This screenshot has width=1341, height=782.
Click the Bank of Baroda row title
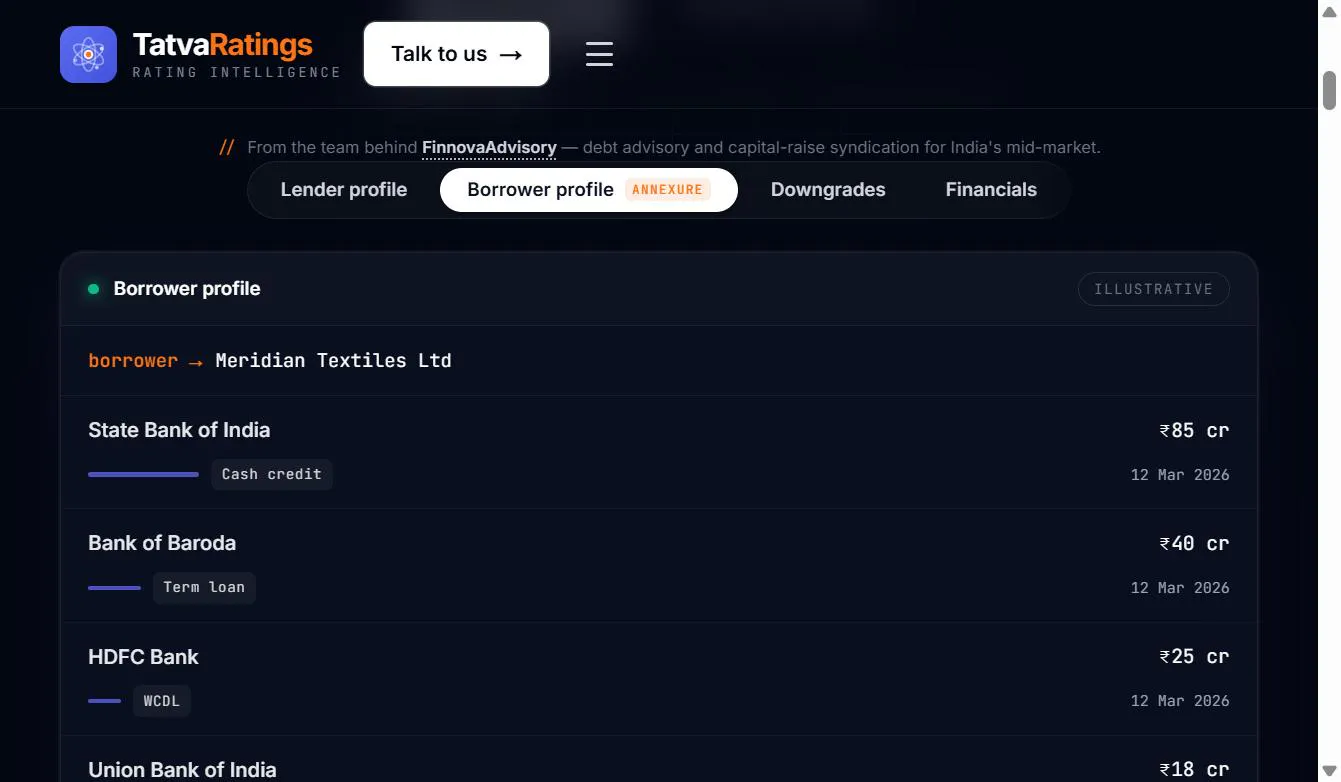point(162,543)
